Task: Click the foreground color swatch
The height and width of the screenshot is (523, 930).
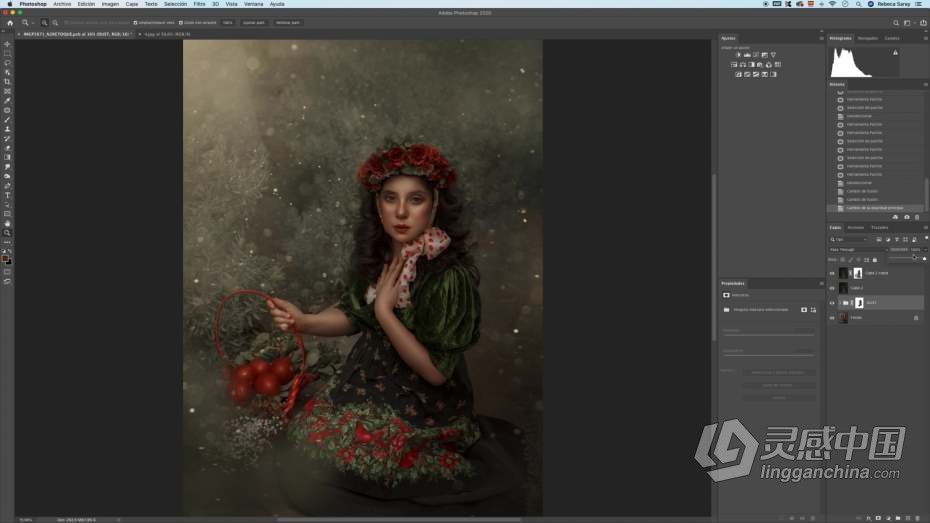Action: (x=5, y=259)
